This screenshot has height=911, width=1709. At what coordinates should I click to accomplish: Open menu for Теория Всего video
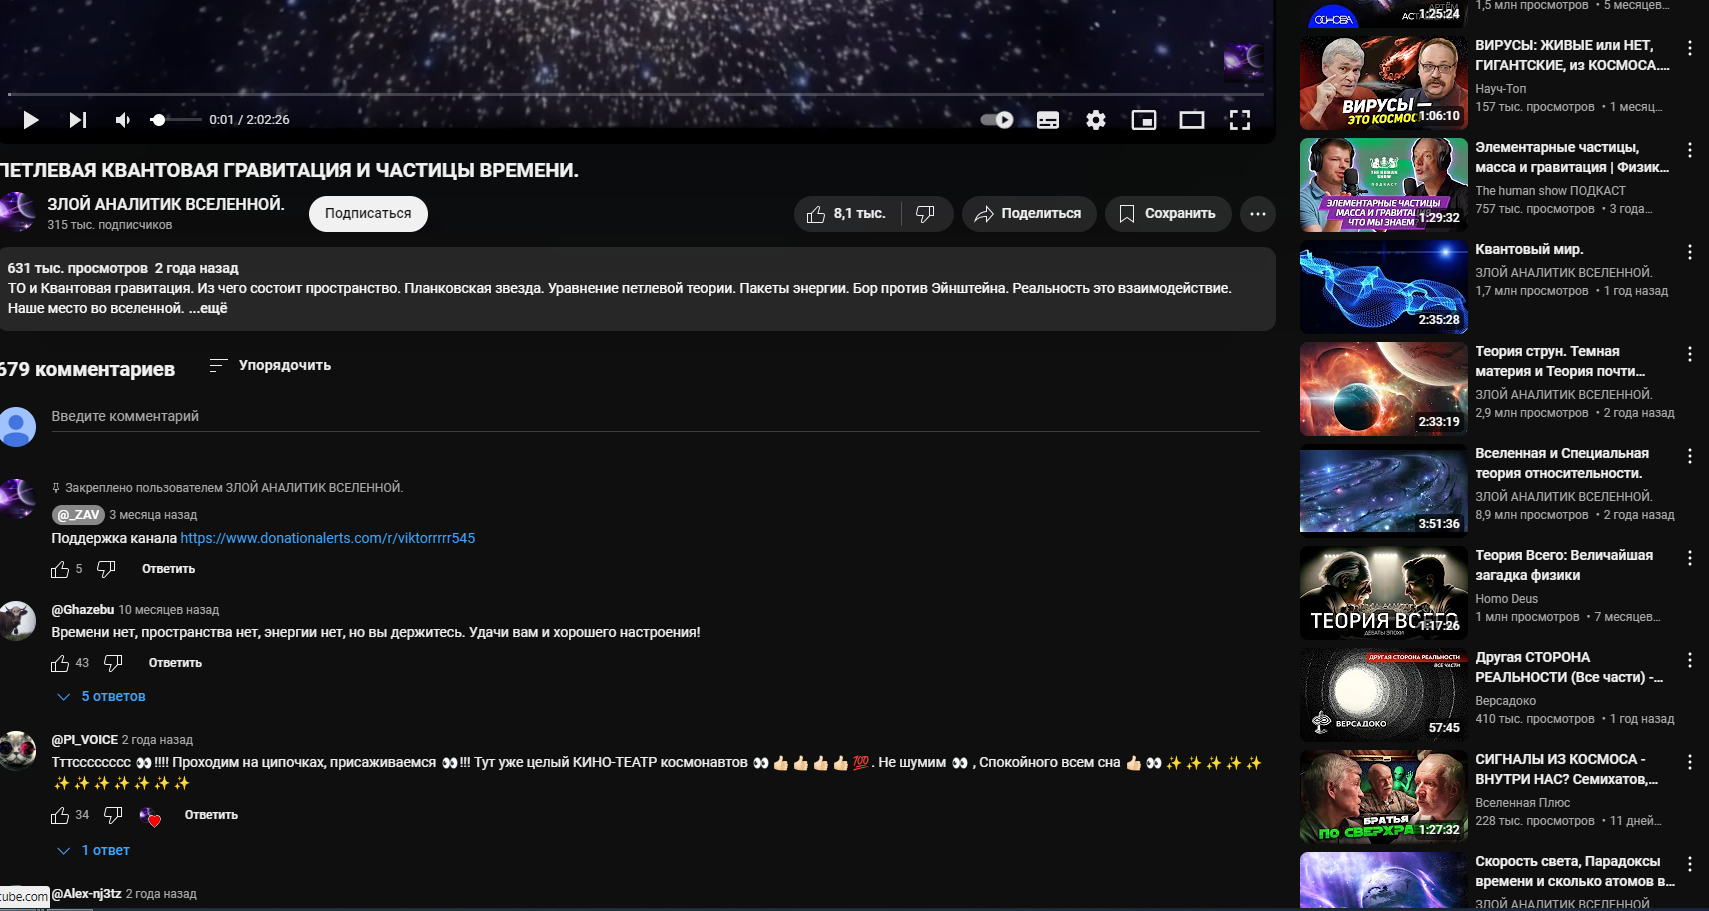tap(1690, 558)
